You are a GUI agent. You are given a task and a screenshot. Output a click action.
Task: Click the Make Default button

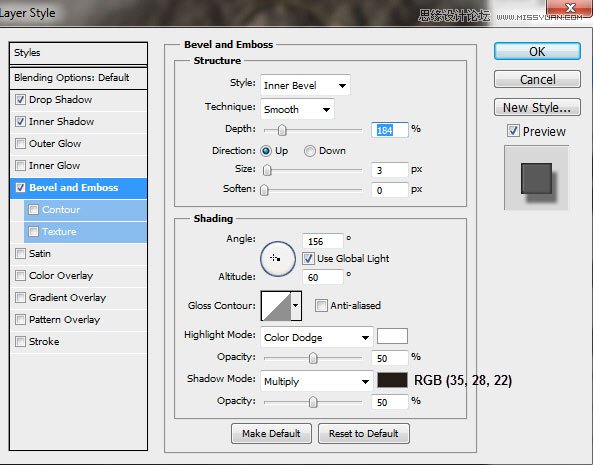[x=271, y=434]
